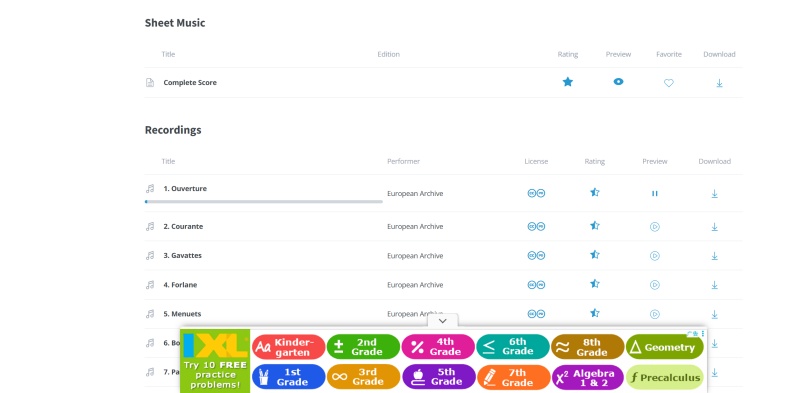Open the 1. Ouverture track title
This screenshot has height=393, width=800.
coord(185,189)
